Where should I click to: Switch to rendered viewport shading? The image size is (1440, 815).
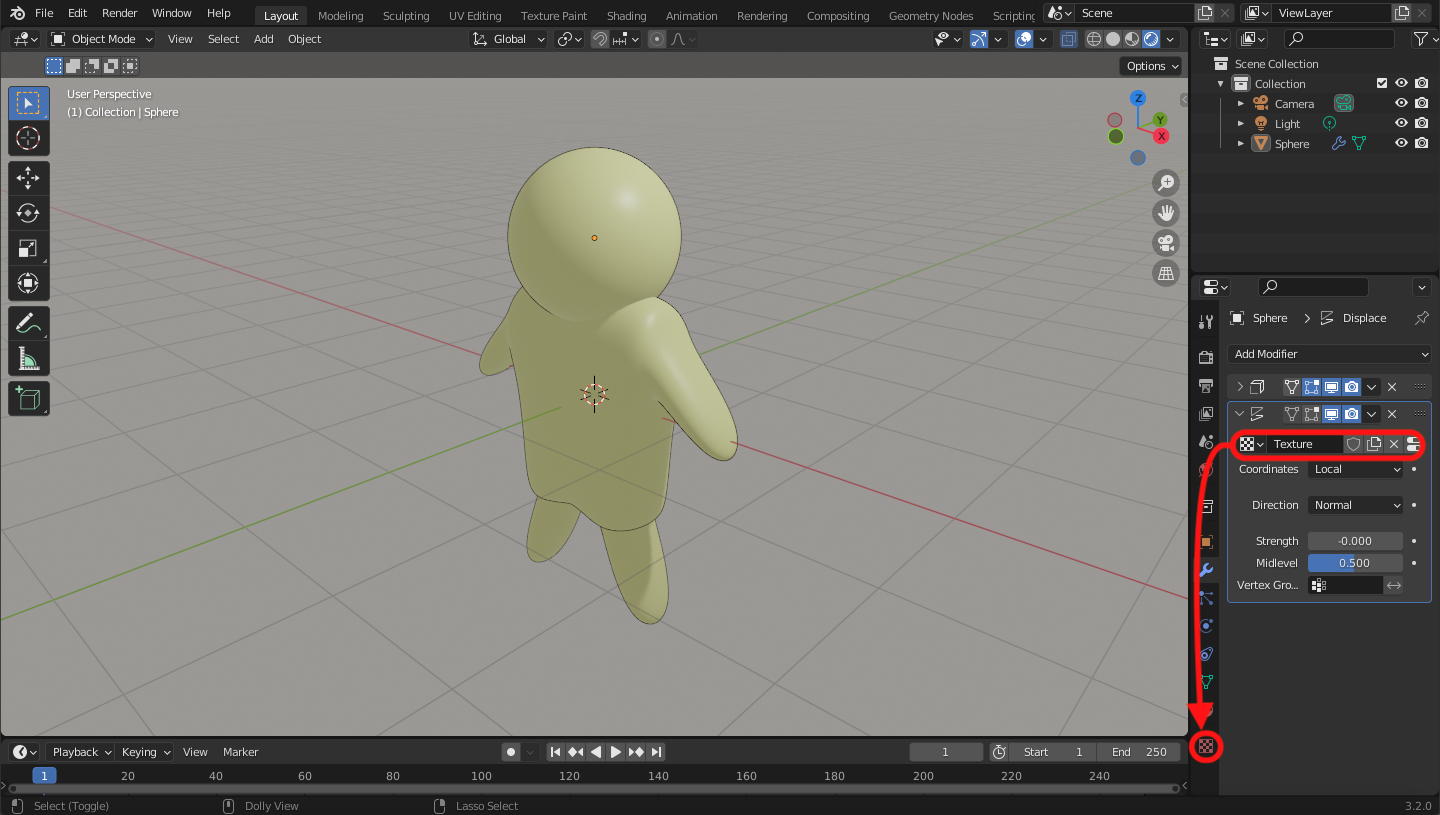coord(1151,39)
